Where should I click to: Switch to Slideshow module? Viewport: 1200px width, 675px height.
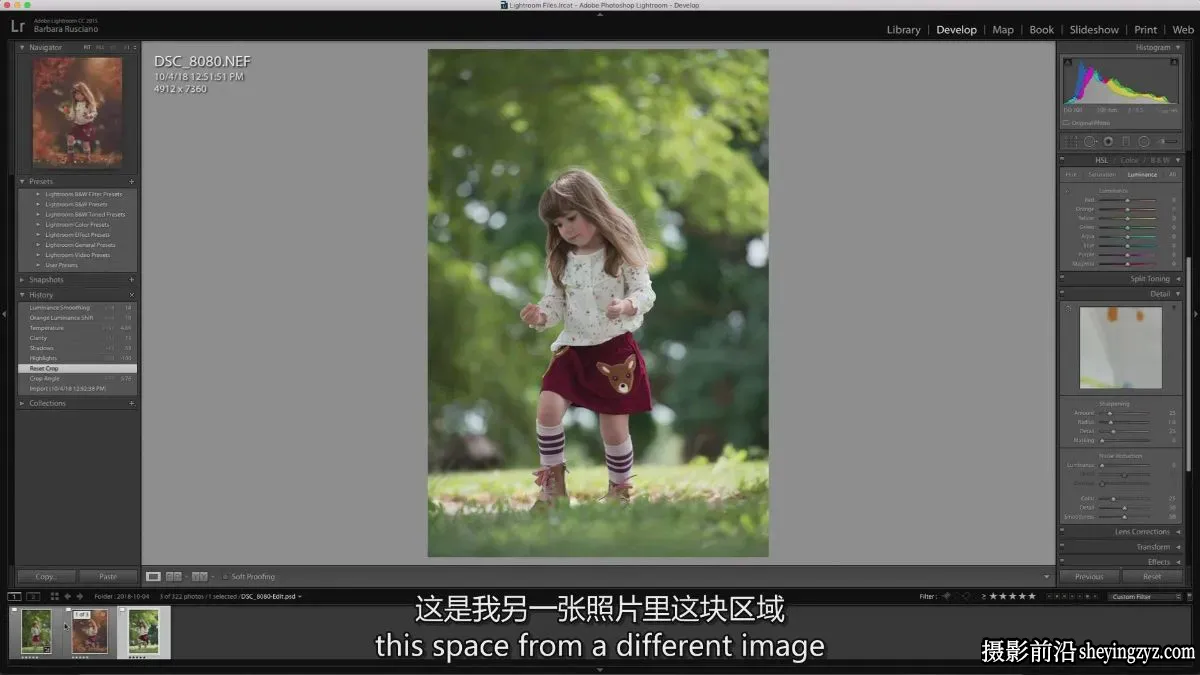pos(1094,30)
